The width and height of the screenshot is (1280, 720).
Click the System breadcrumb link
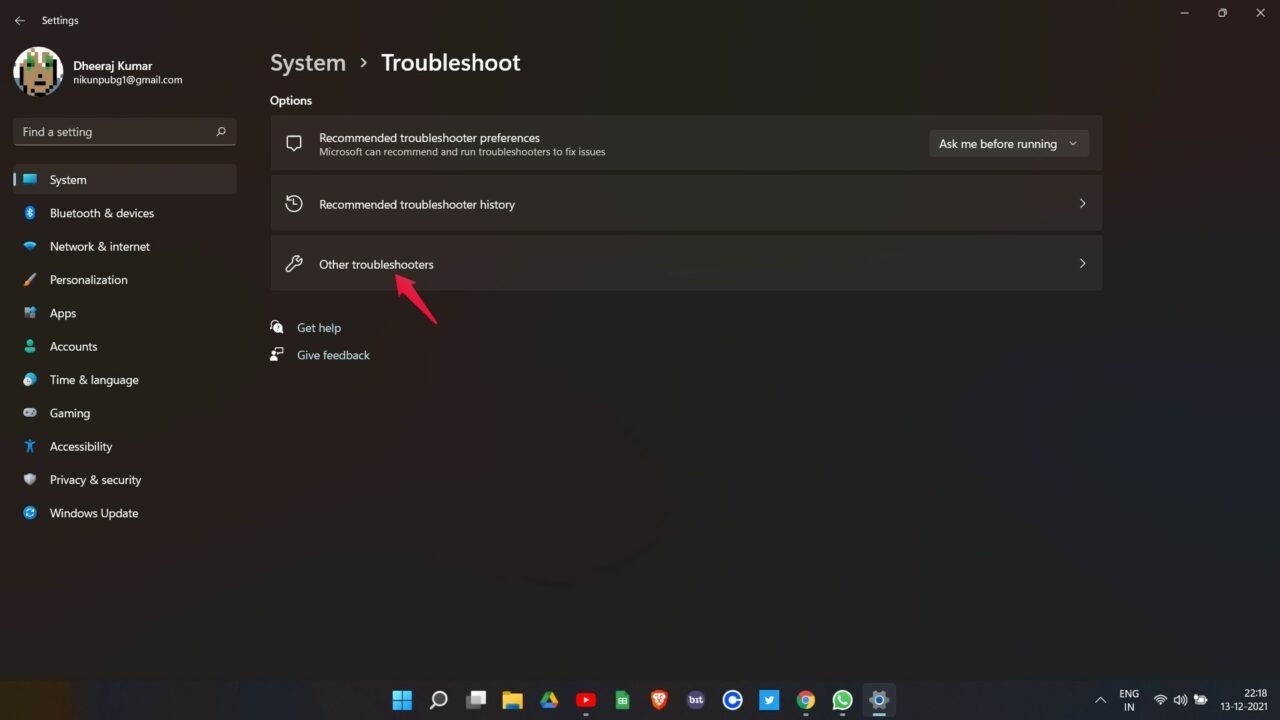click(x=308, y=62)
